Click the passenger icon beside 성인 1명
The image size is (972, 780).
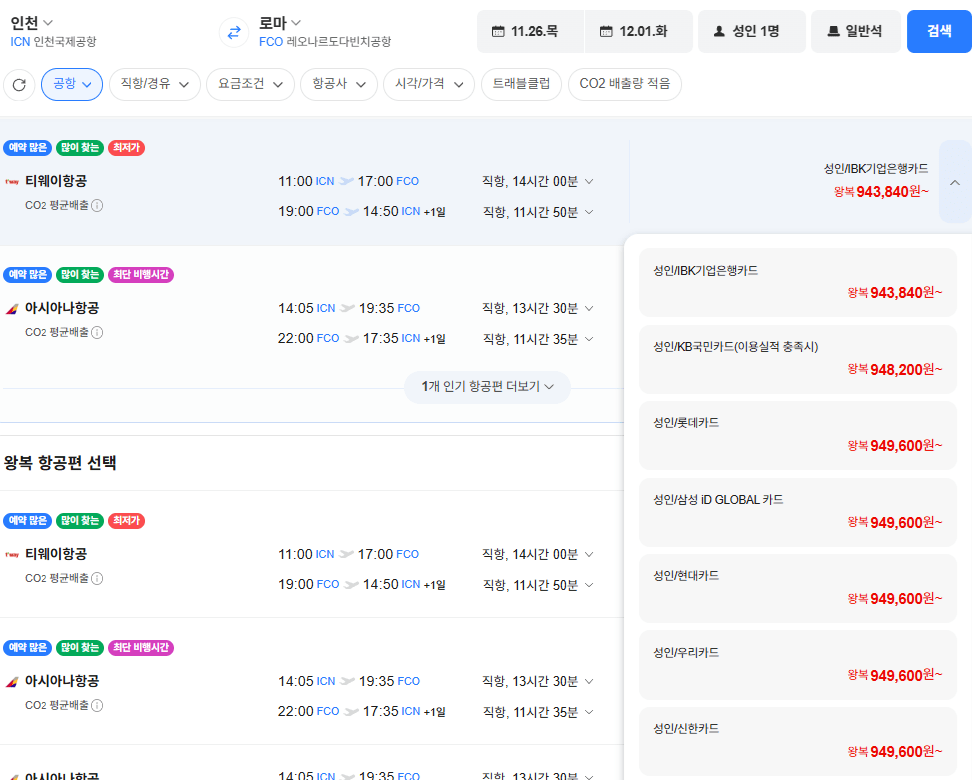(719, 31)
